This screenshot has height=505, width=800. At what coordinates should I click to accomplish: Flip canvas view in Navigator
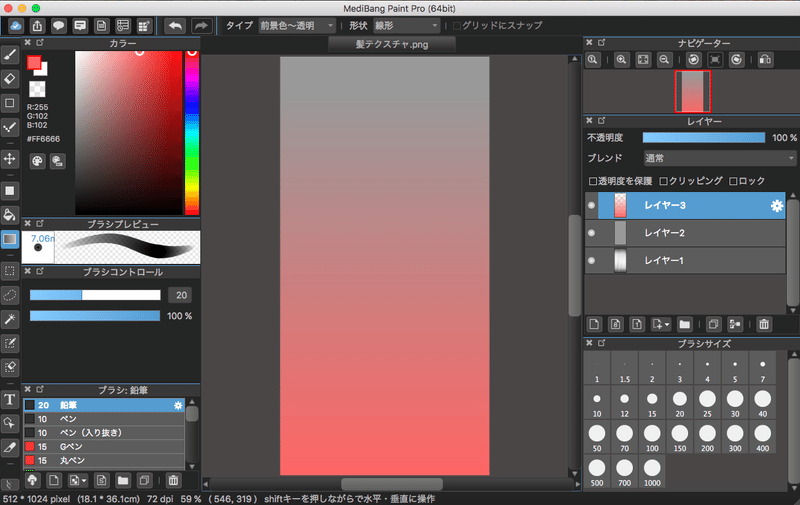pos(765,60)
